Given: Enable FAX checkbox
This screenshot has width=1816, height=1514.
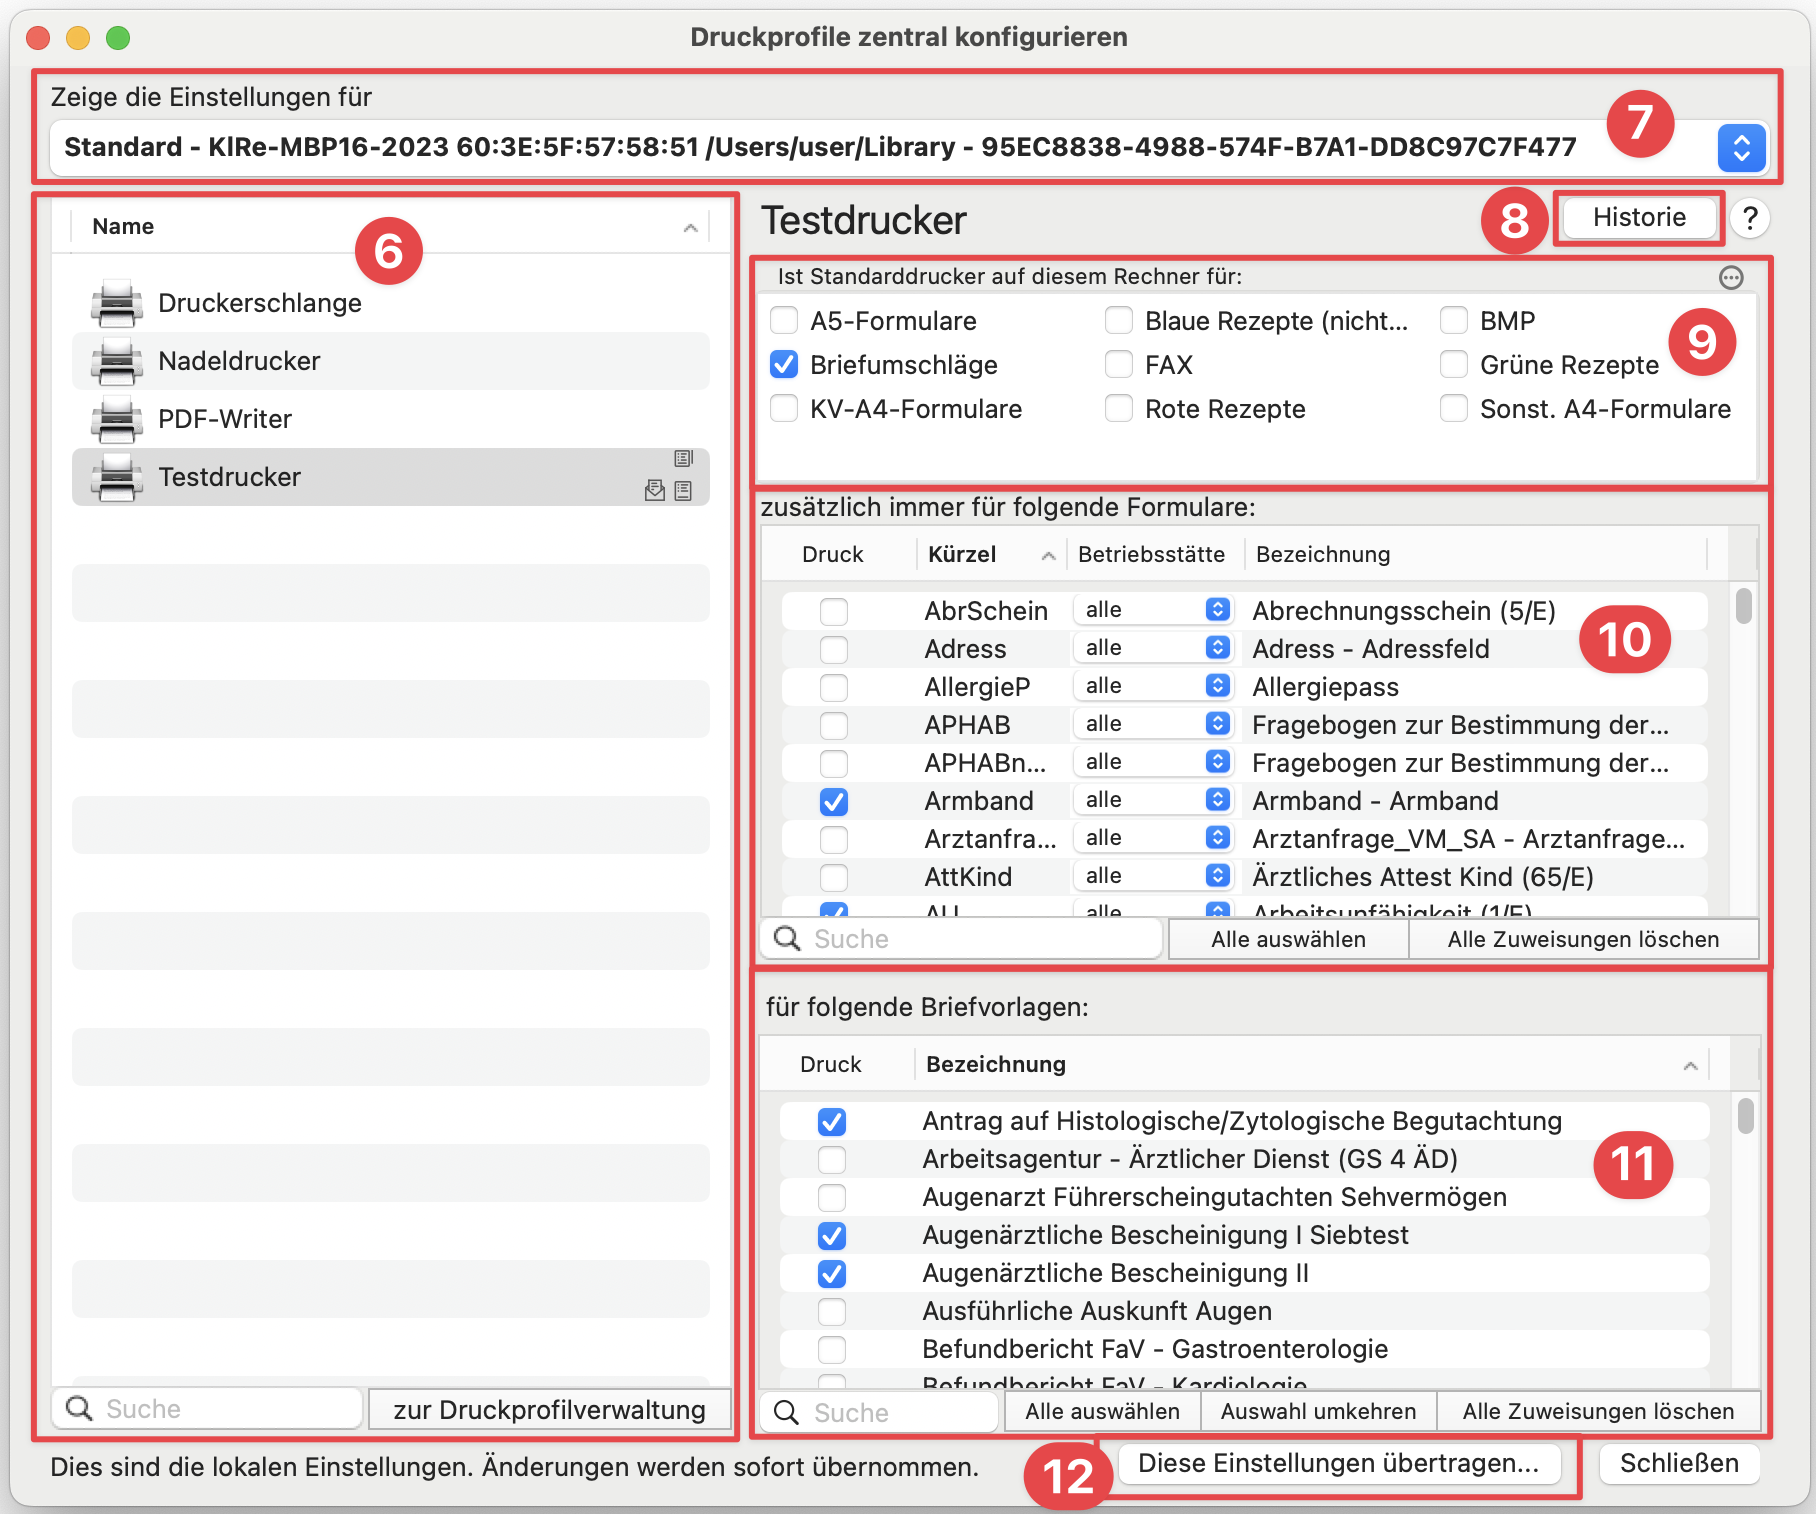Looking at the screenshot, I should [x=1119, y=364].
